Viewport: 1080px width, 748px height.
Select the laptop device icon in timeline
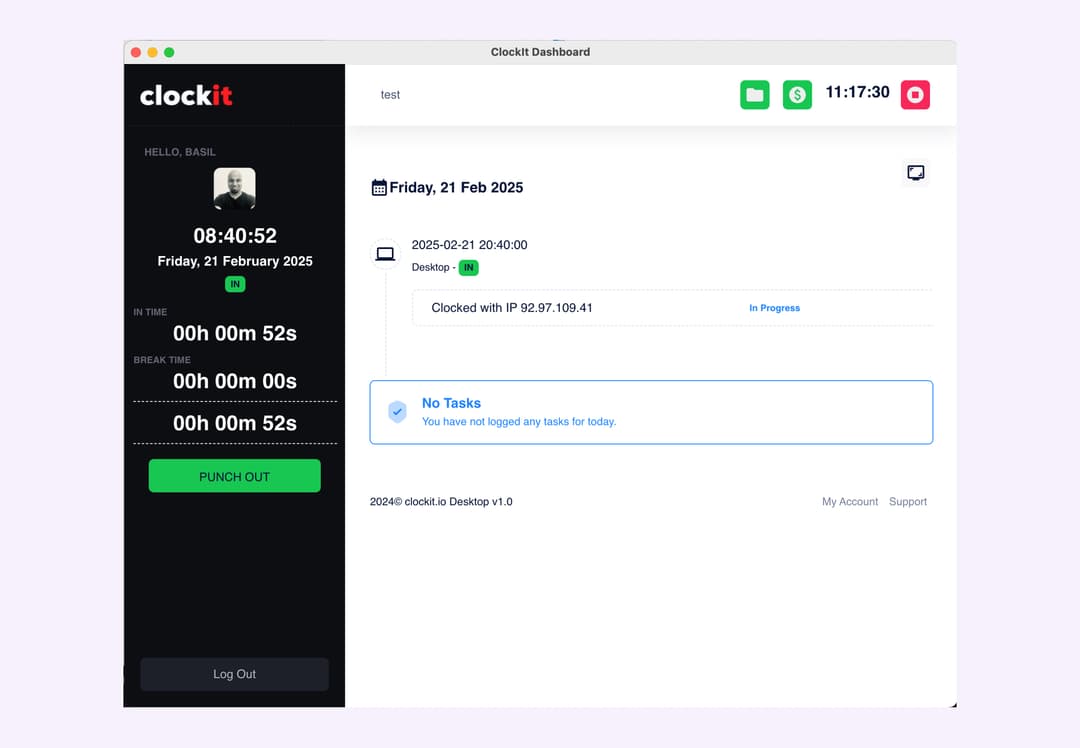385,254
